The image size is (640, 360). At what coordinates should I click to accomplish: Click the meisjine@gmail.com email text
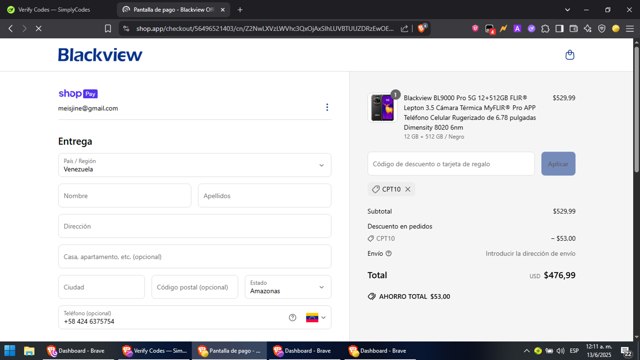coord(88,108)
